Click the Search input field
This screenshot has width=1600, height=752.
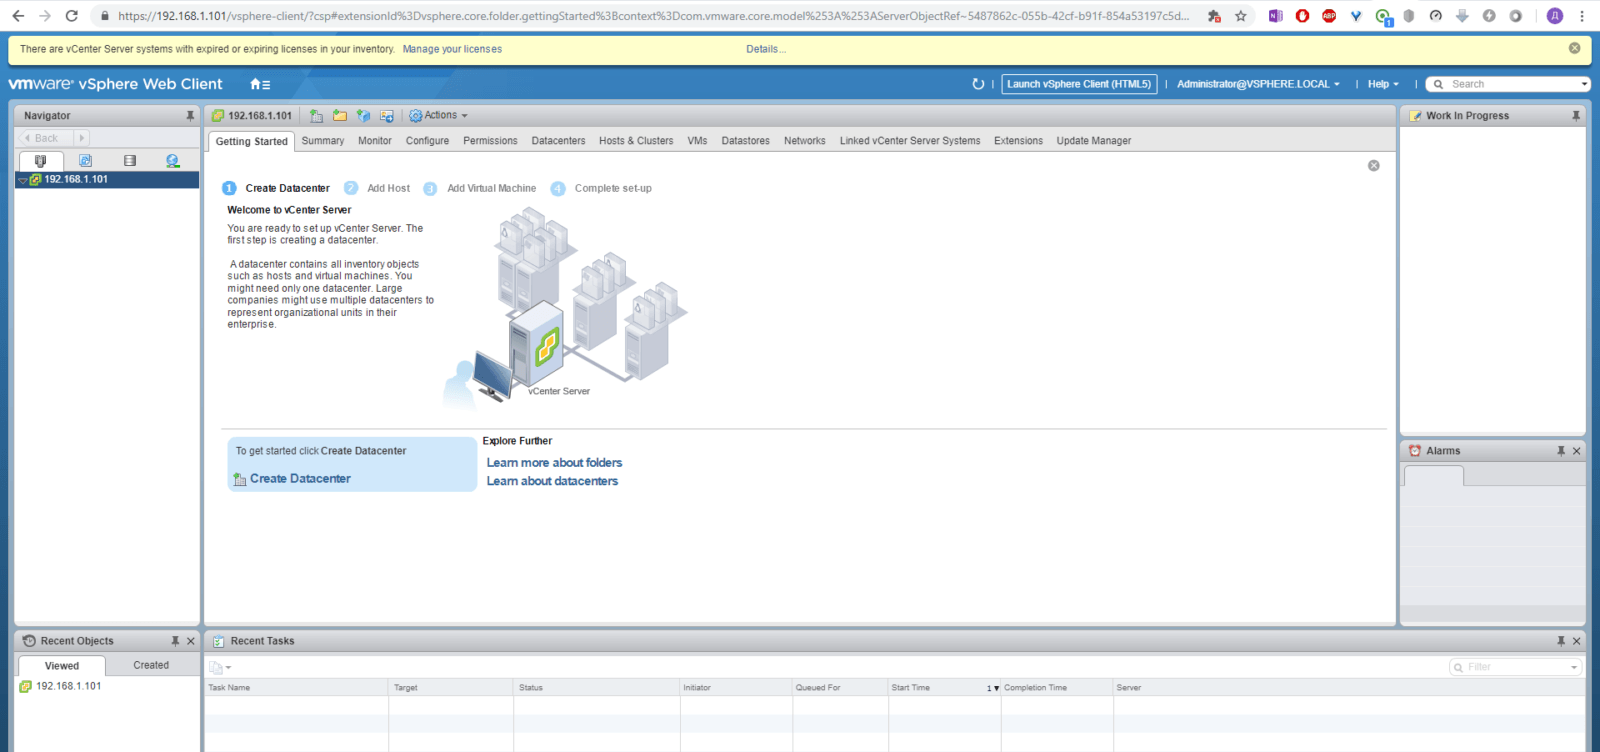(x=1512, y=84)
